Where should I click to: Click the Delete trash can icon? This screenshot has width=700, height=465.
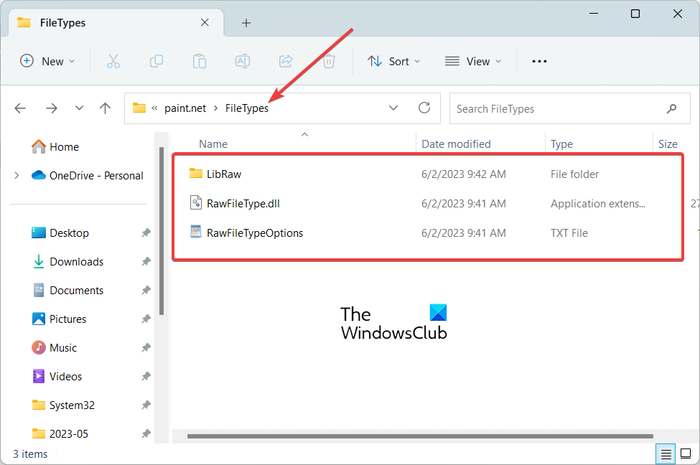[329, 61]
